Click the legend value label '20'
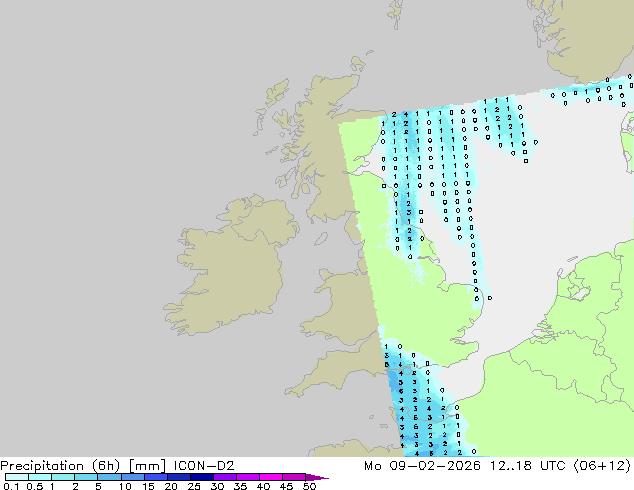This screenshot has height=490, width=634. (171, 486)
